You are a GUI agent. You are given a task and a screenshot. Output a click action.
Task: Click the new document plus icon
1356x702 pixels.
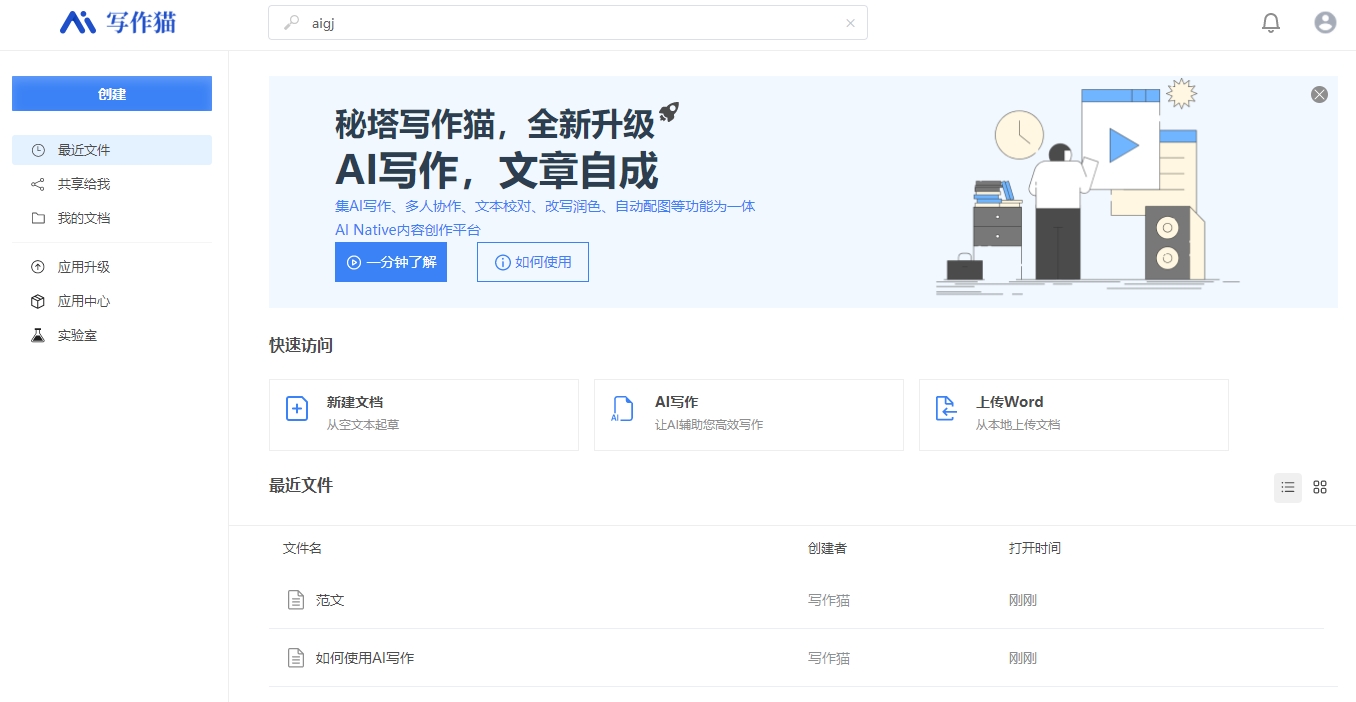[297, 408]
